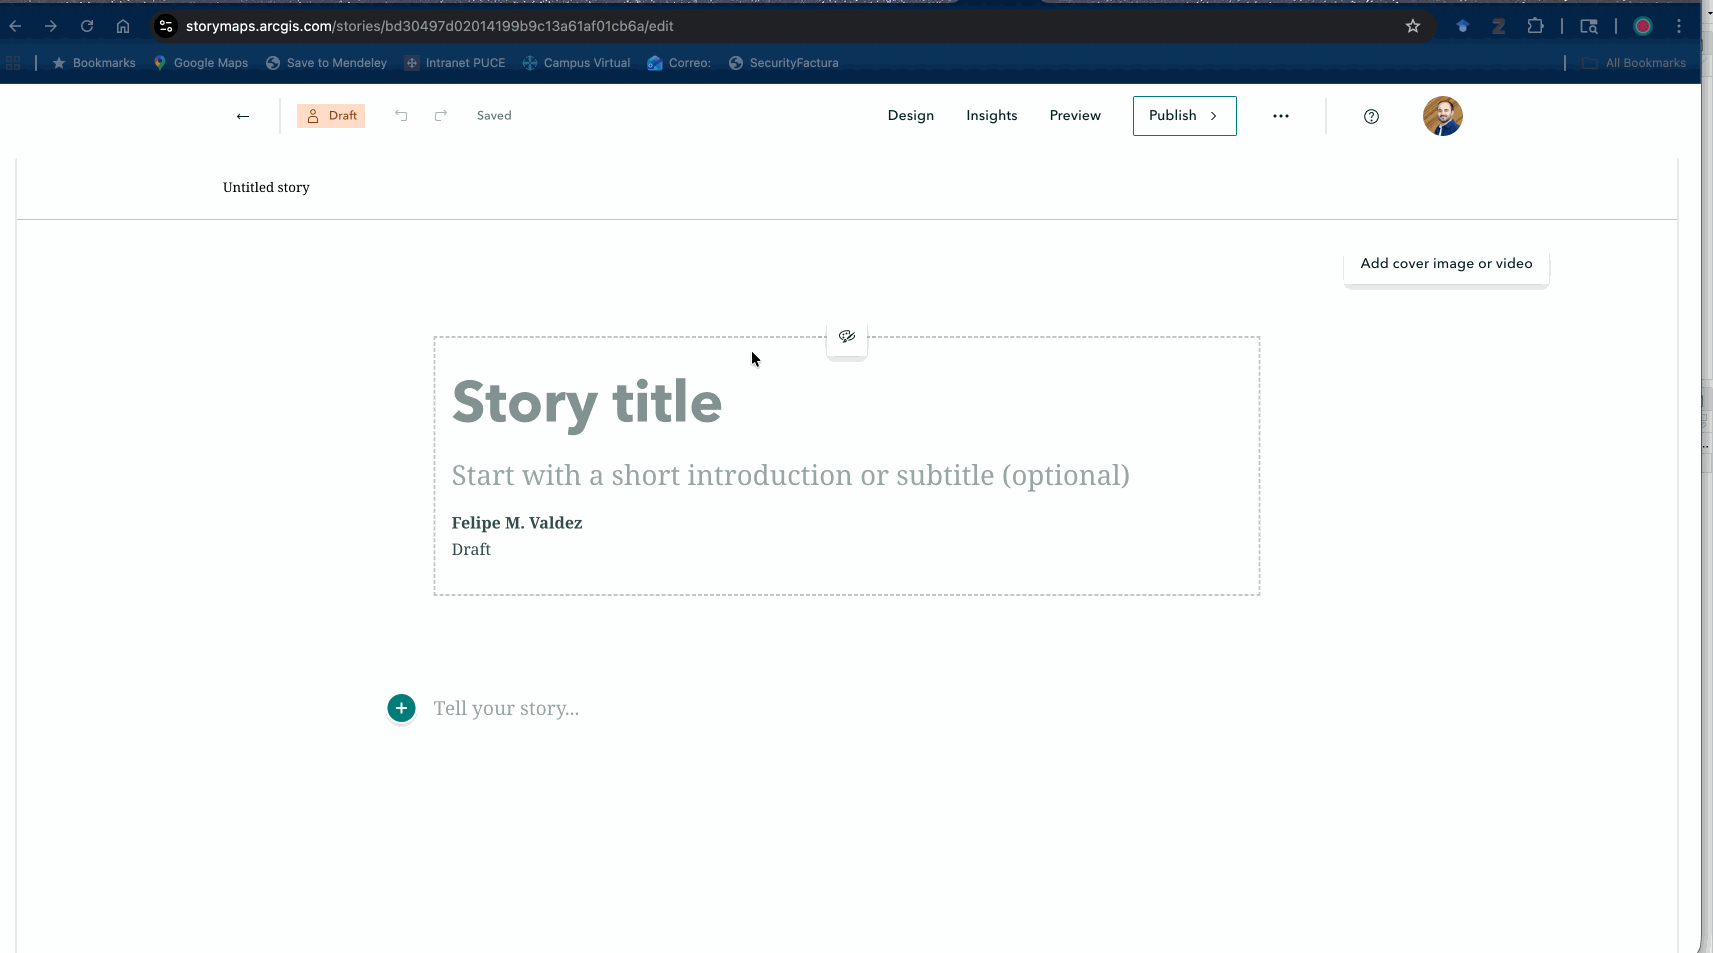Click the short introduction subtitle field
Screen dimensions: 1713x953
coord(791,475)
